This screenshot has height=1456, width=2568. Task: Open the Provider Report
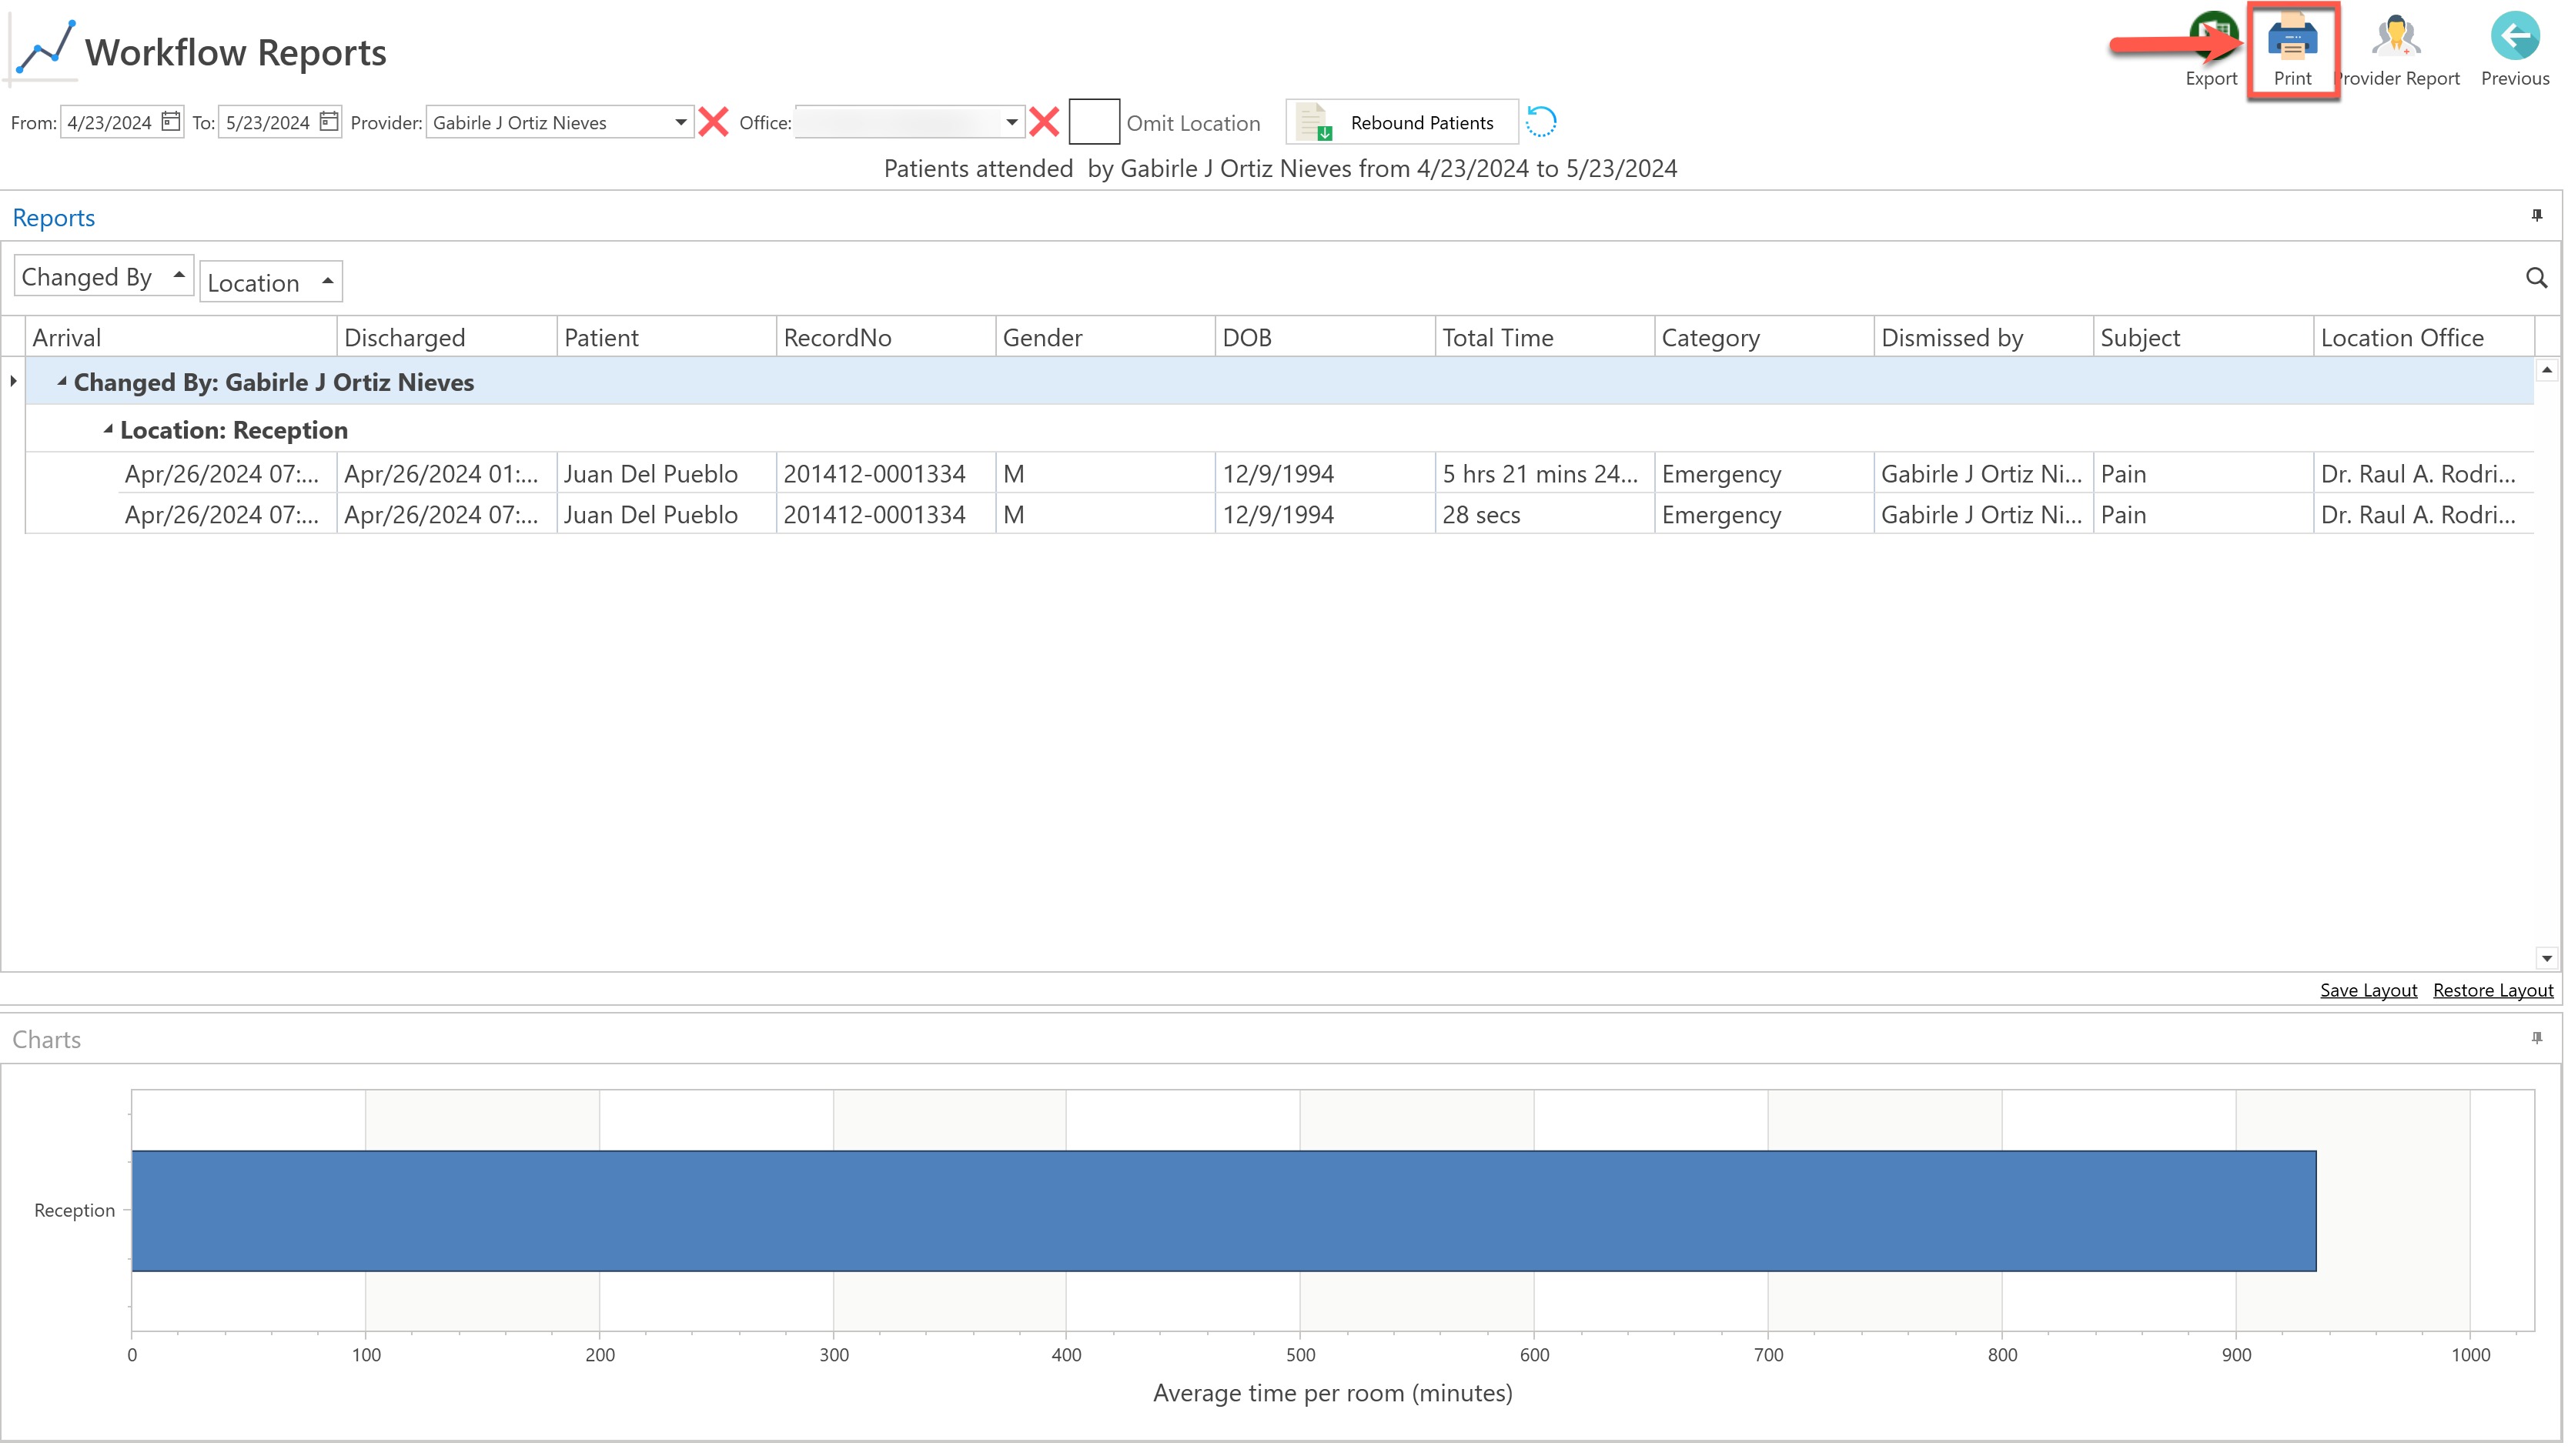pos(2396,40)
